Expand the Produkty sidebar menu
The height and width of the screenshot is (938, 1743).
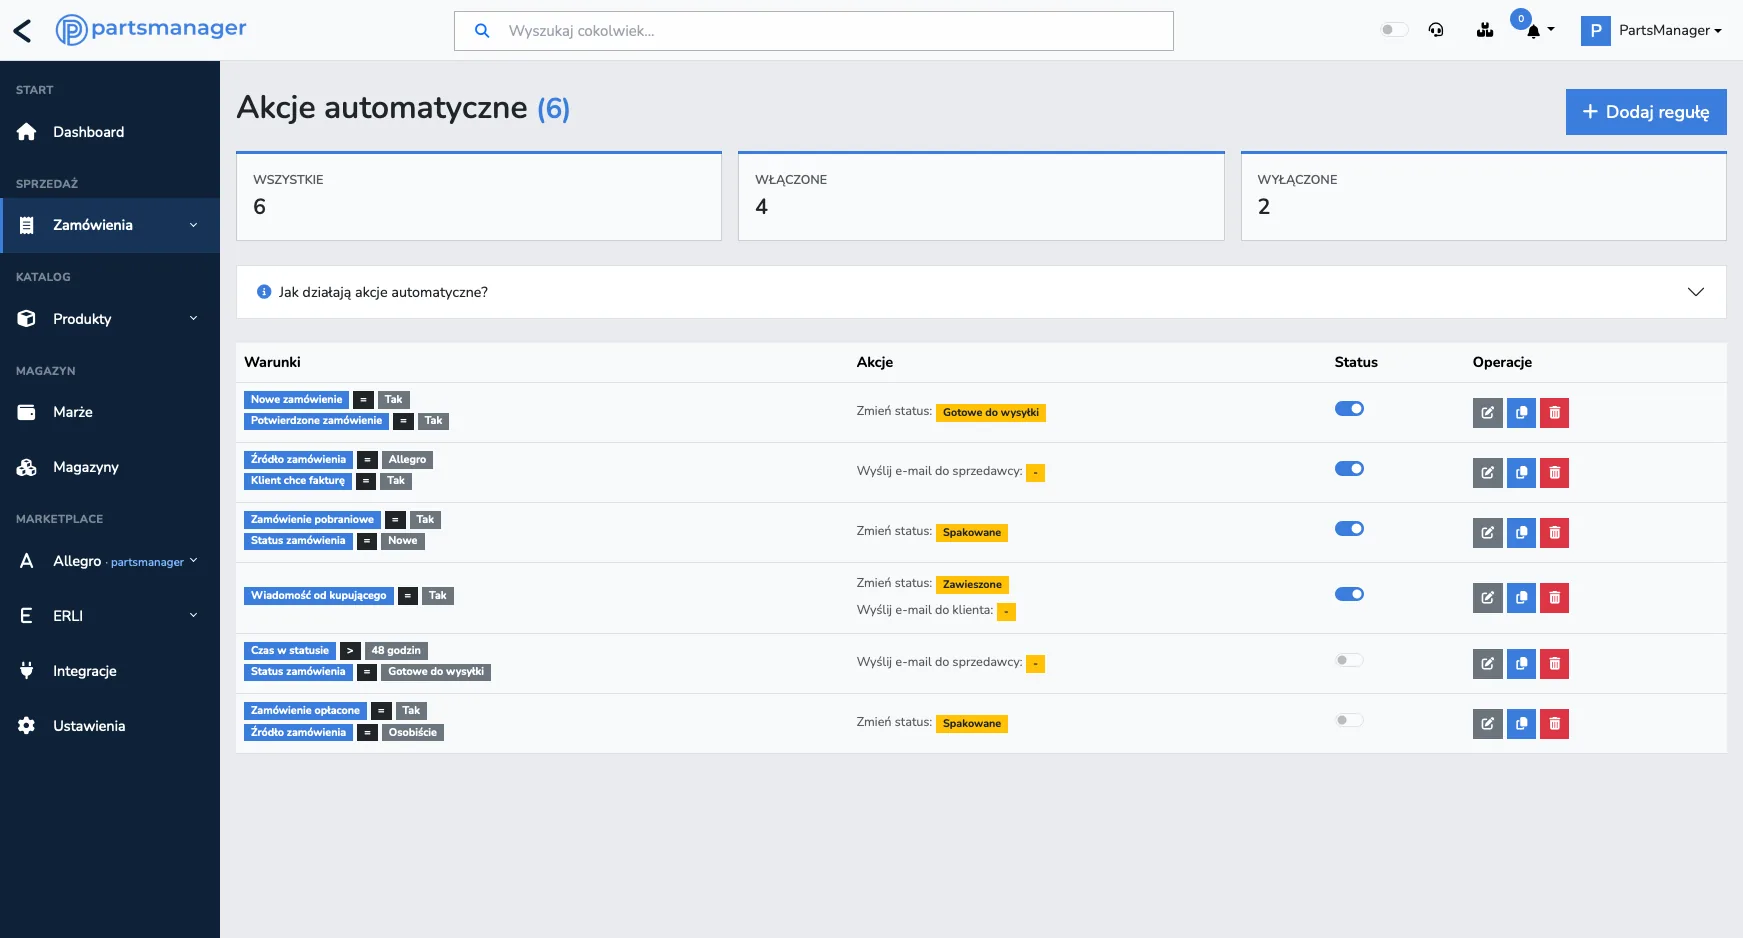pyautogui.click(x=110, y=319)
